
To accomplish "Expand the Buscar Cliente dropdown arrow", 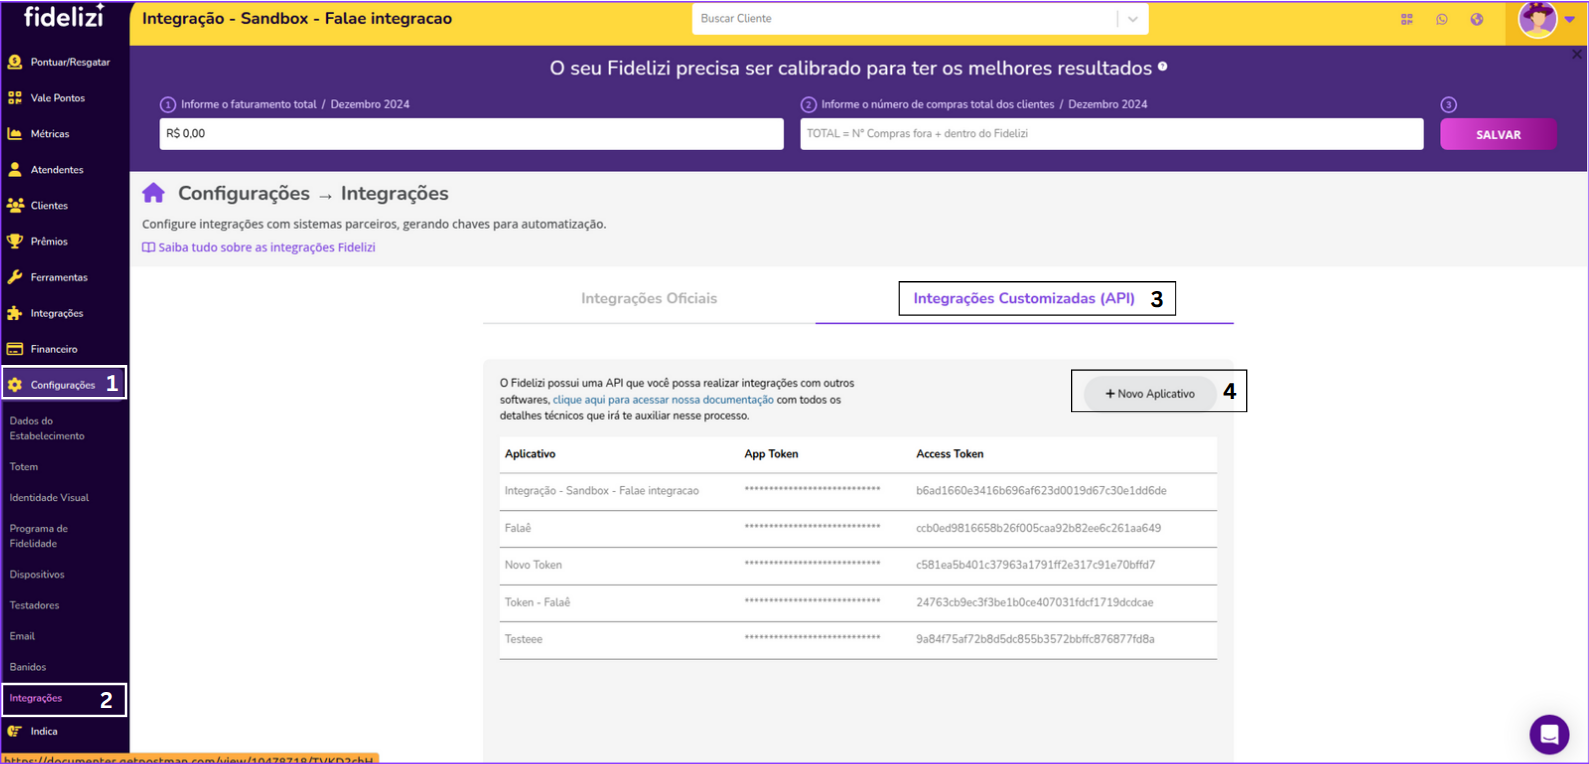I will pos(1132,19).
